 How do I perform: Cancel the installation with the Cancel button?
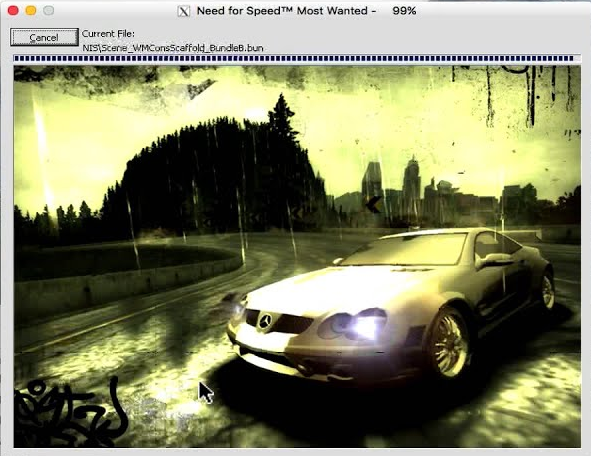[44, 37]
